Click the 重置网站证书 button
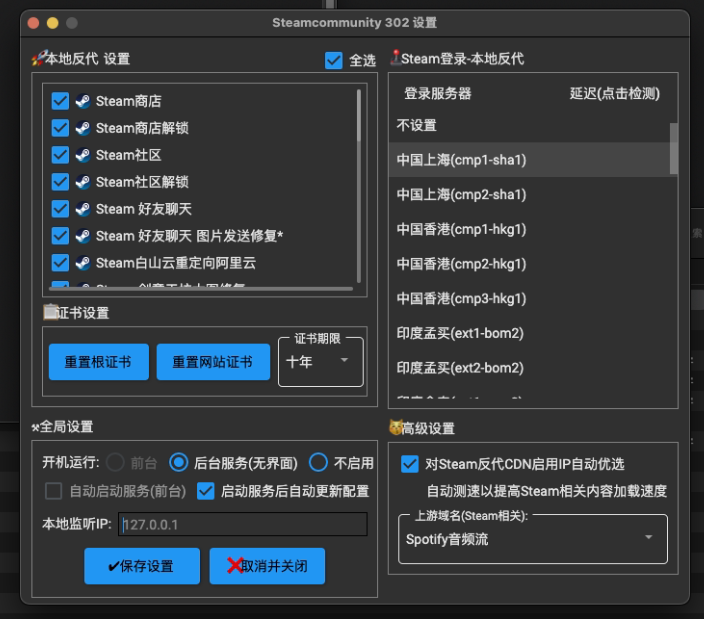704x619 pixels. pos(213,362)
